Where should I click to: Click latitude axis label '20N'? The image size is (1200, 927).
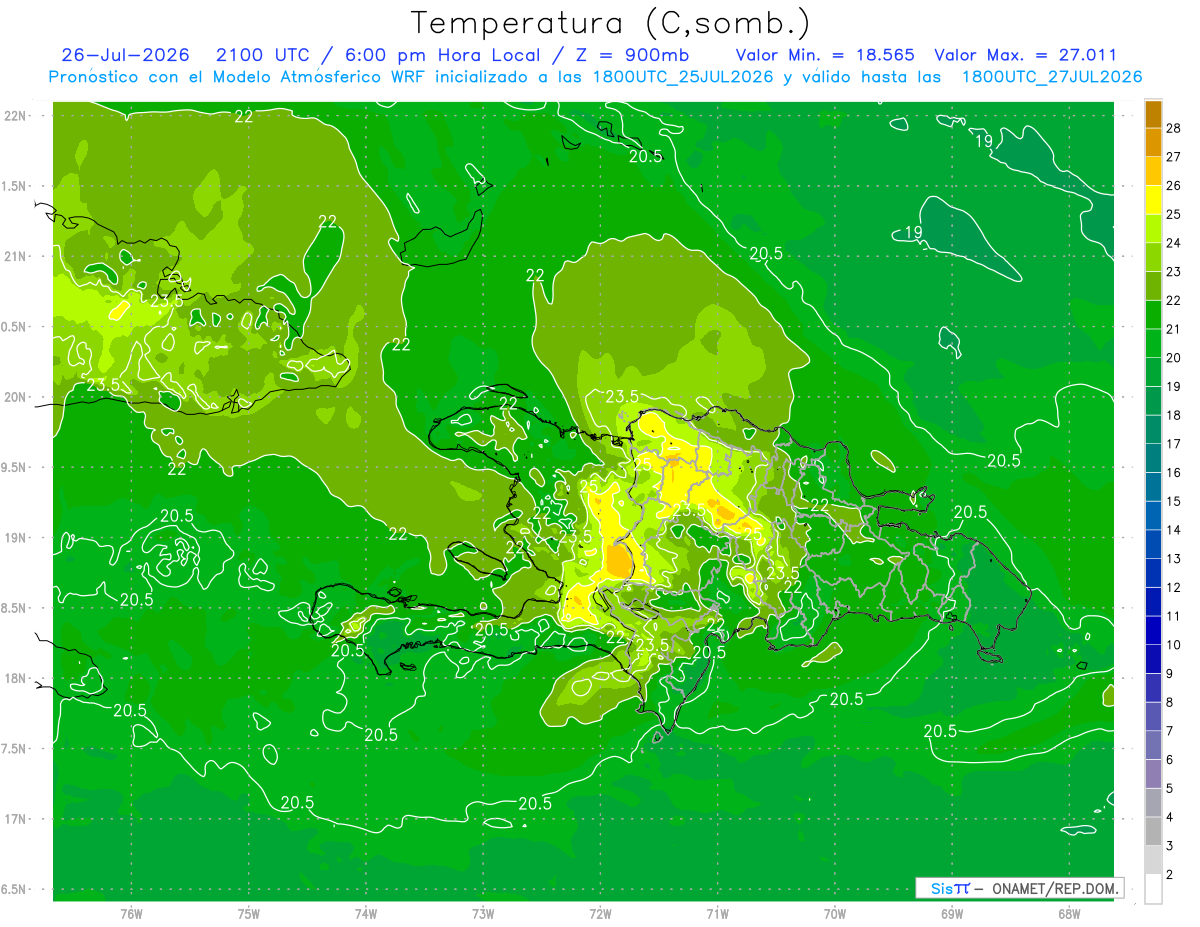click(15, 397)
